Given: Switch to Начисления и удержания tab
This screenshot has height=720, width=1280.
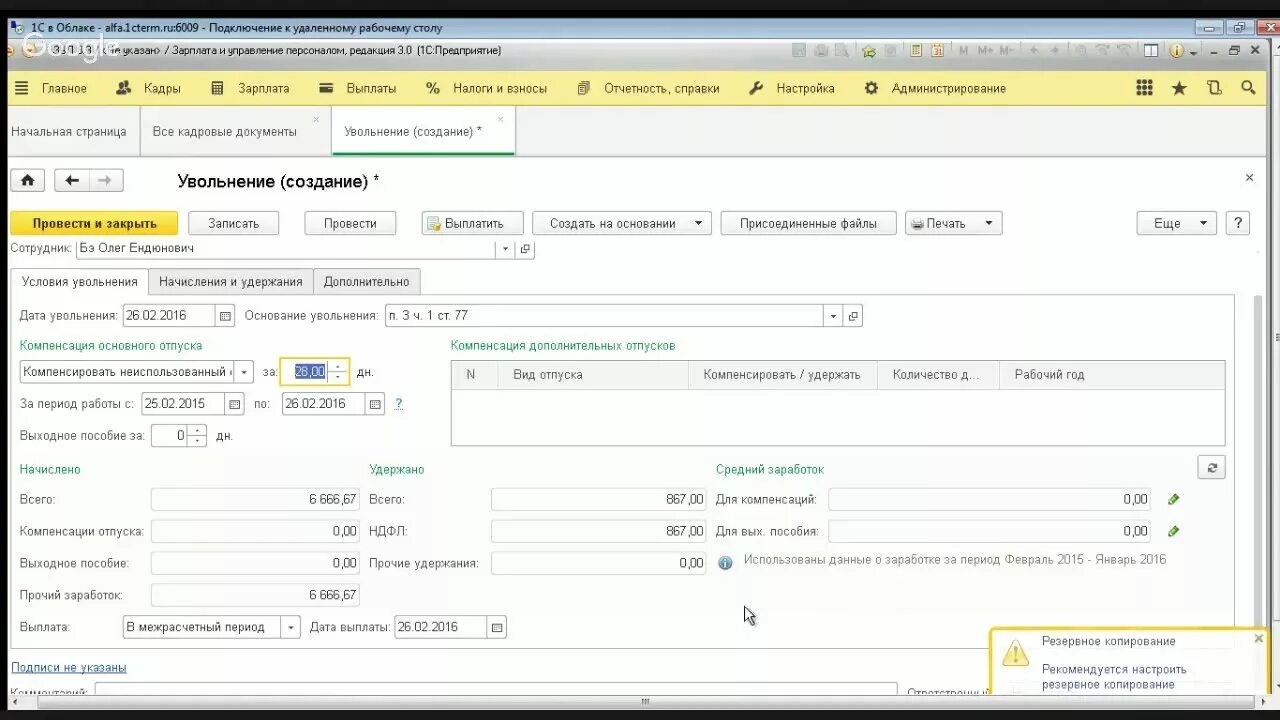Looking at the screenshot, I should click(231, 282).
